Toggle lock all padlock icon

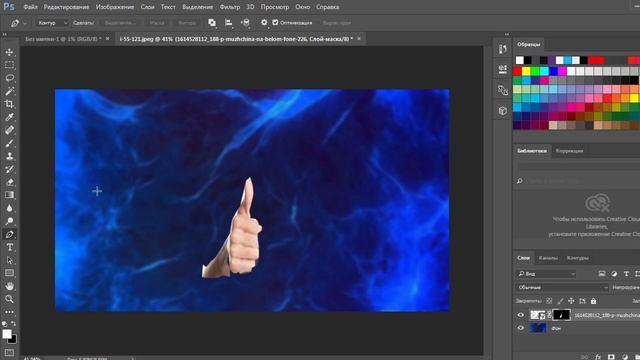[x=593, y=301]
